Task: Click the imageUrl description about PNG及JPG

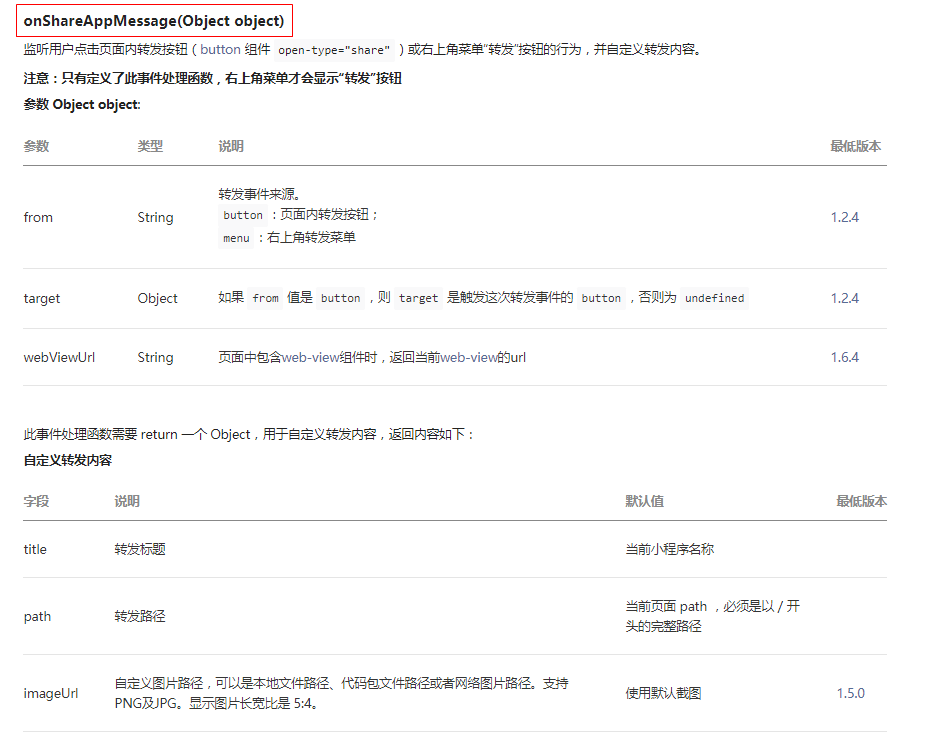Action: point(341,693)
